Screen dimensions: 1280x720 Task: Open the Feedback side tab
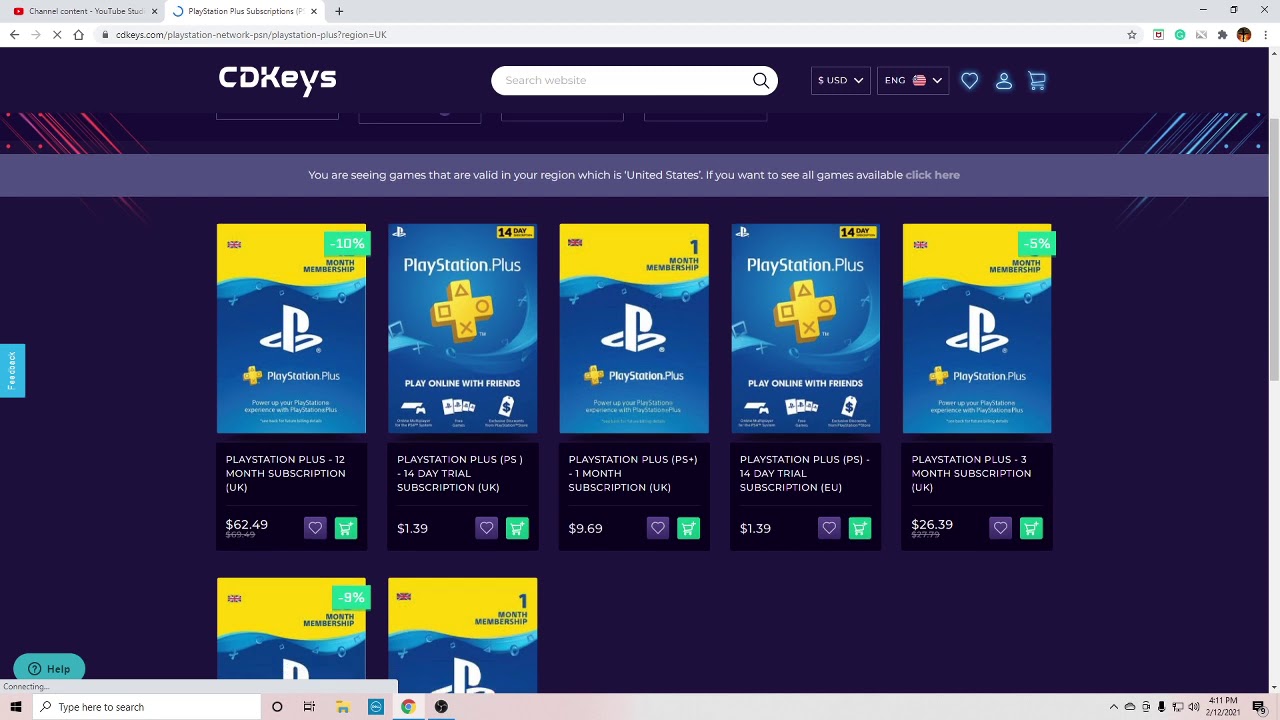(x=12, y=371)
